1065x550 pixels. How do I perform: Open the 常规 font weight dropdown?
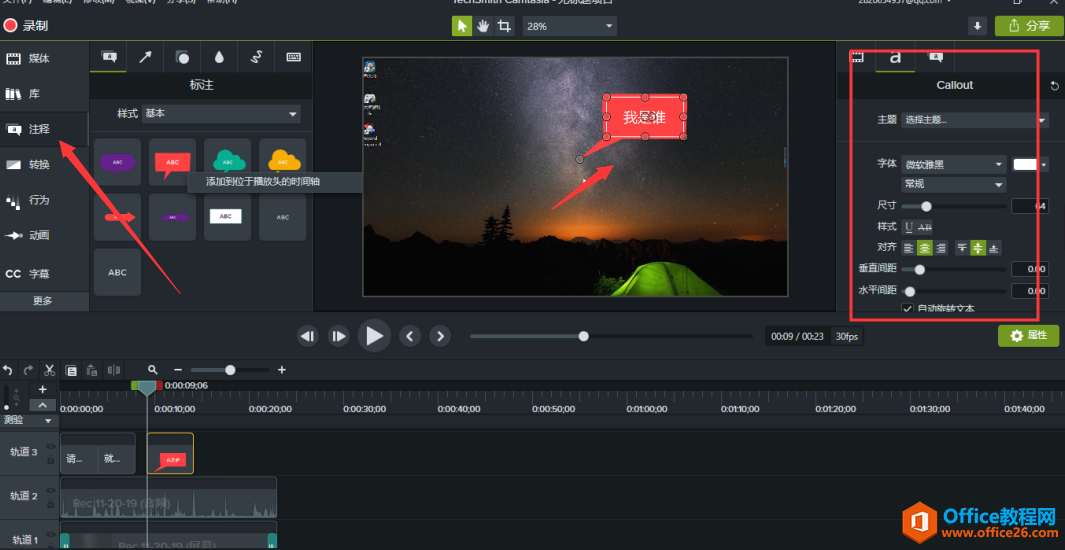pyautogui.click(x=954, y=184)
